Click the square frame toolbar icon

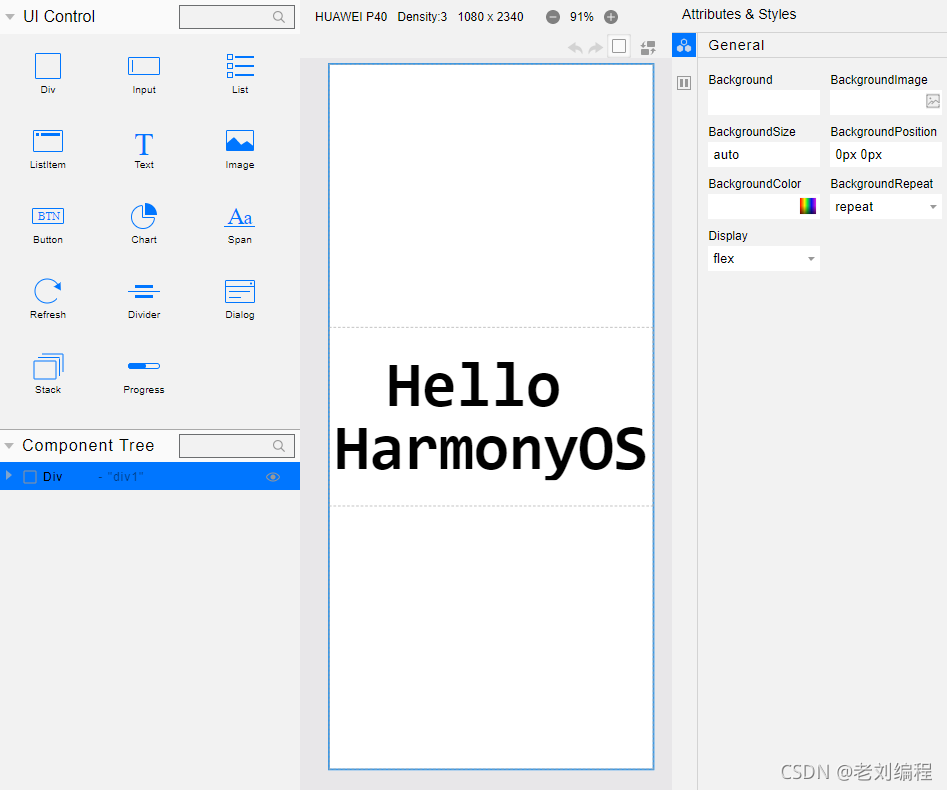pos(619,47)
